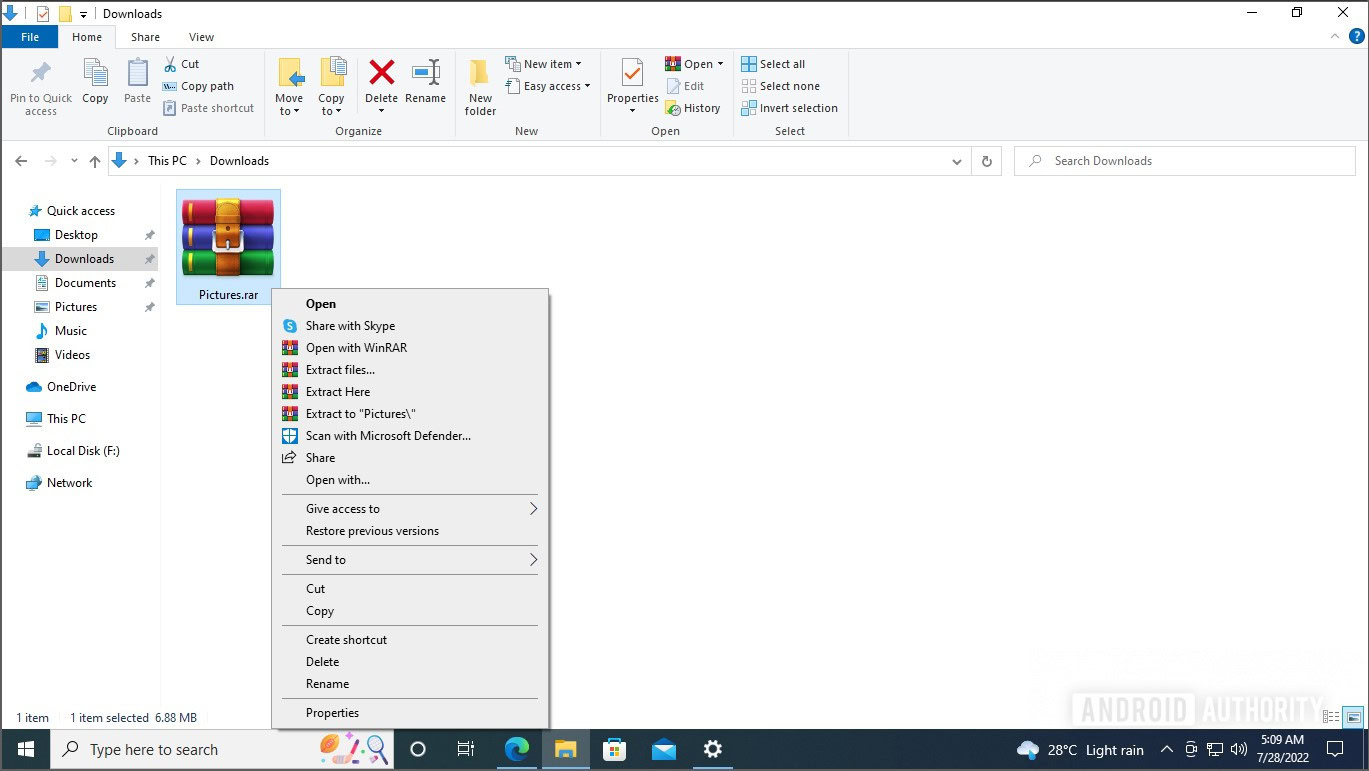
Task: Switch to the View ribbon tab
Action: [201, 37]
